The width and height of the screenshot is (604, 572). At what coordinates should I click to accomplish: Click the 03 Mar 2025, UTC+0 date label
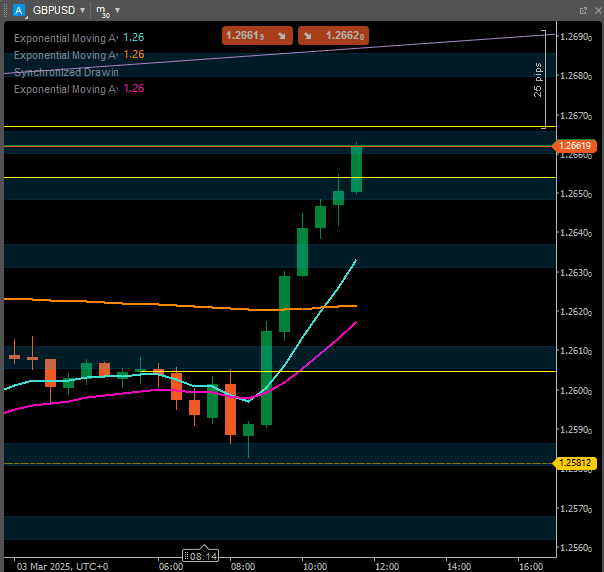(x=62, y=567)
